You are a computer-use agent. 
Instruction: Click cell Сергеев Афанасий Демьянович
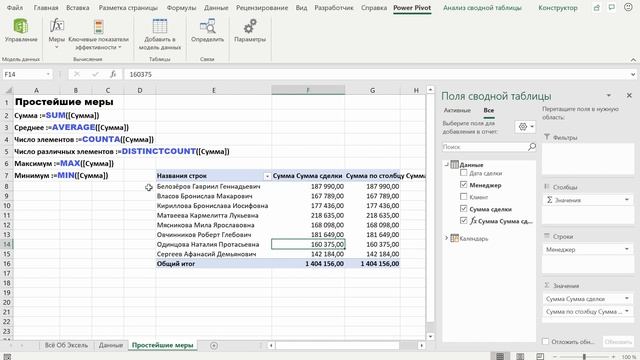[213, 254]
